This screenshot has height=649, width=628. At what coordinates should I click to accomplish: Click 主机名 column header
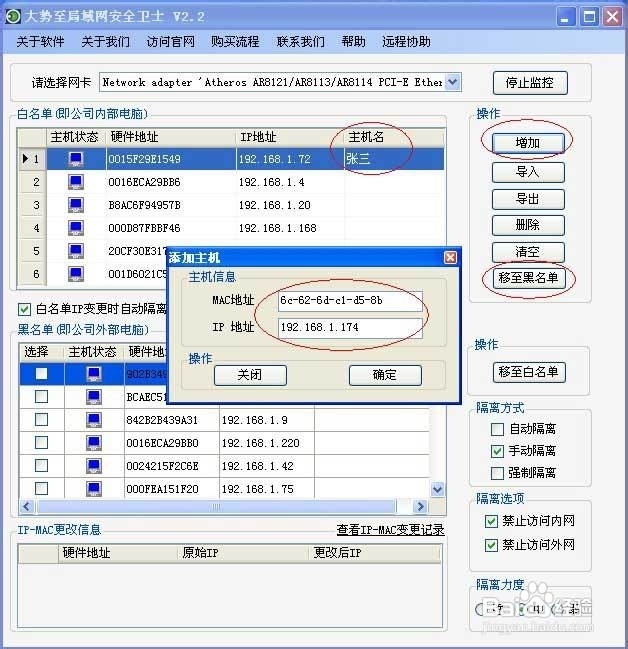coord(394,137)
